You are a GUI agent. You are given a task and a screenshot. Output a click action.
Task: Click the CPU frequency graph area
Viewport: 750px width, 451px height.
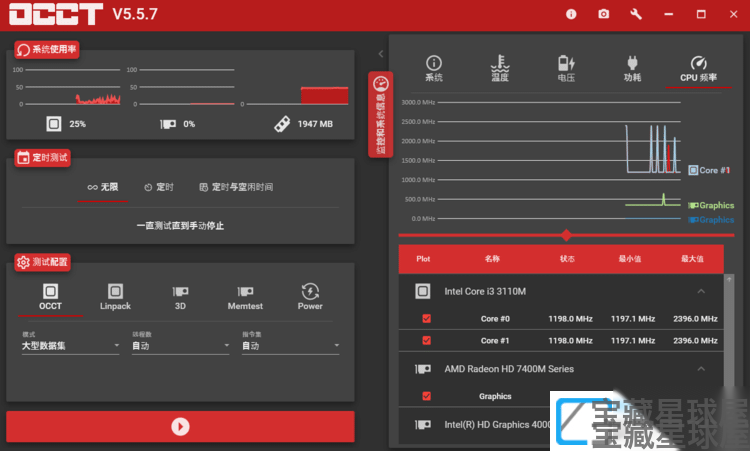[559, 160]
